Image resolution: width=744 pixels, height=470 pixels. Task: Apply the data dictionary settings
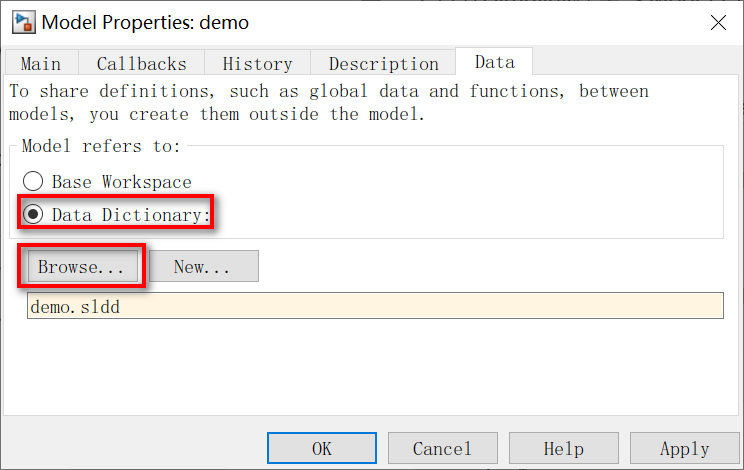coord(685,448)
